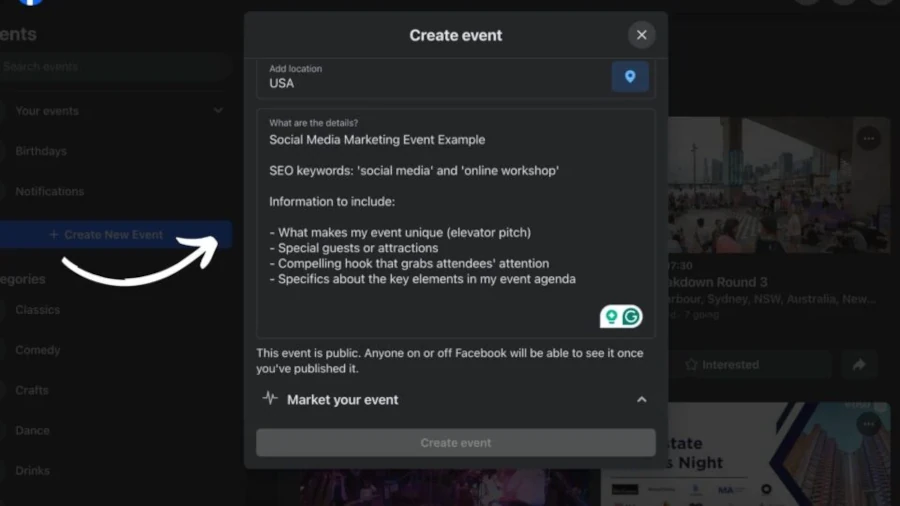Choose the Classics category
Screen dimensions: 900x506
(x=37, y=310)
